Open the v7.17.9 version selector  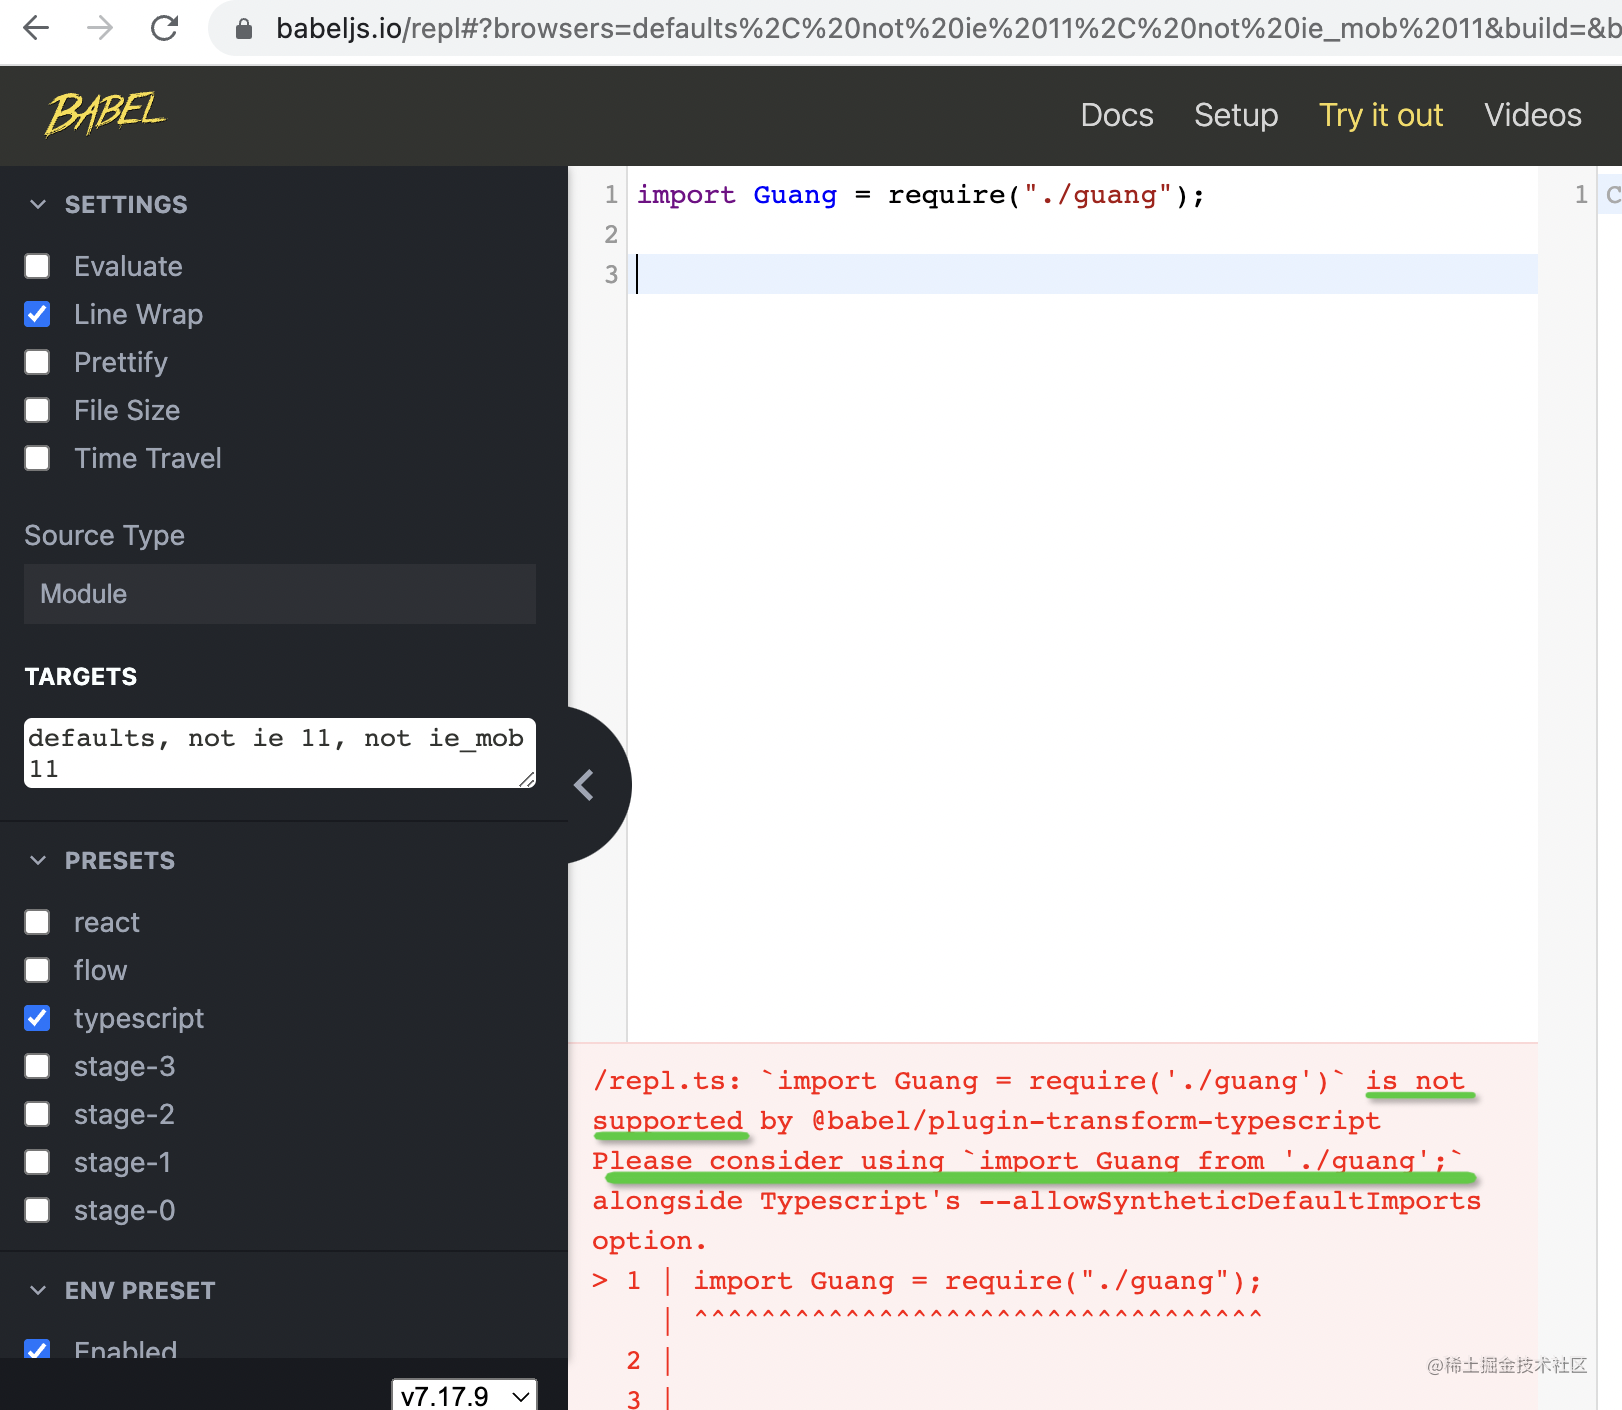(x=464, y=1395)
